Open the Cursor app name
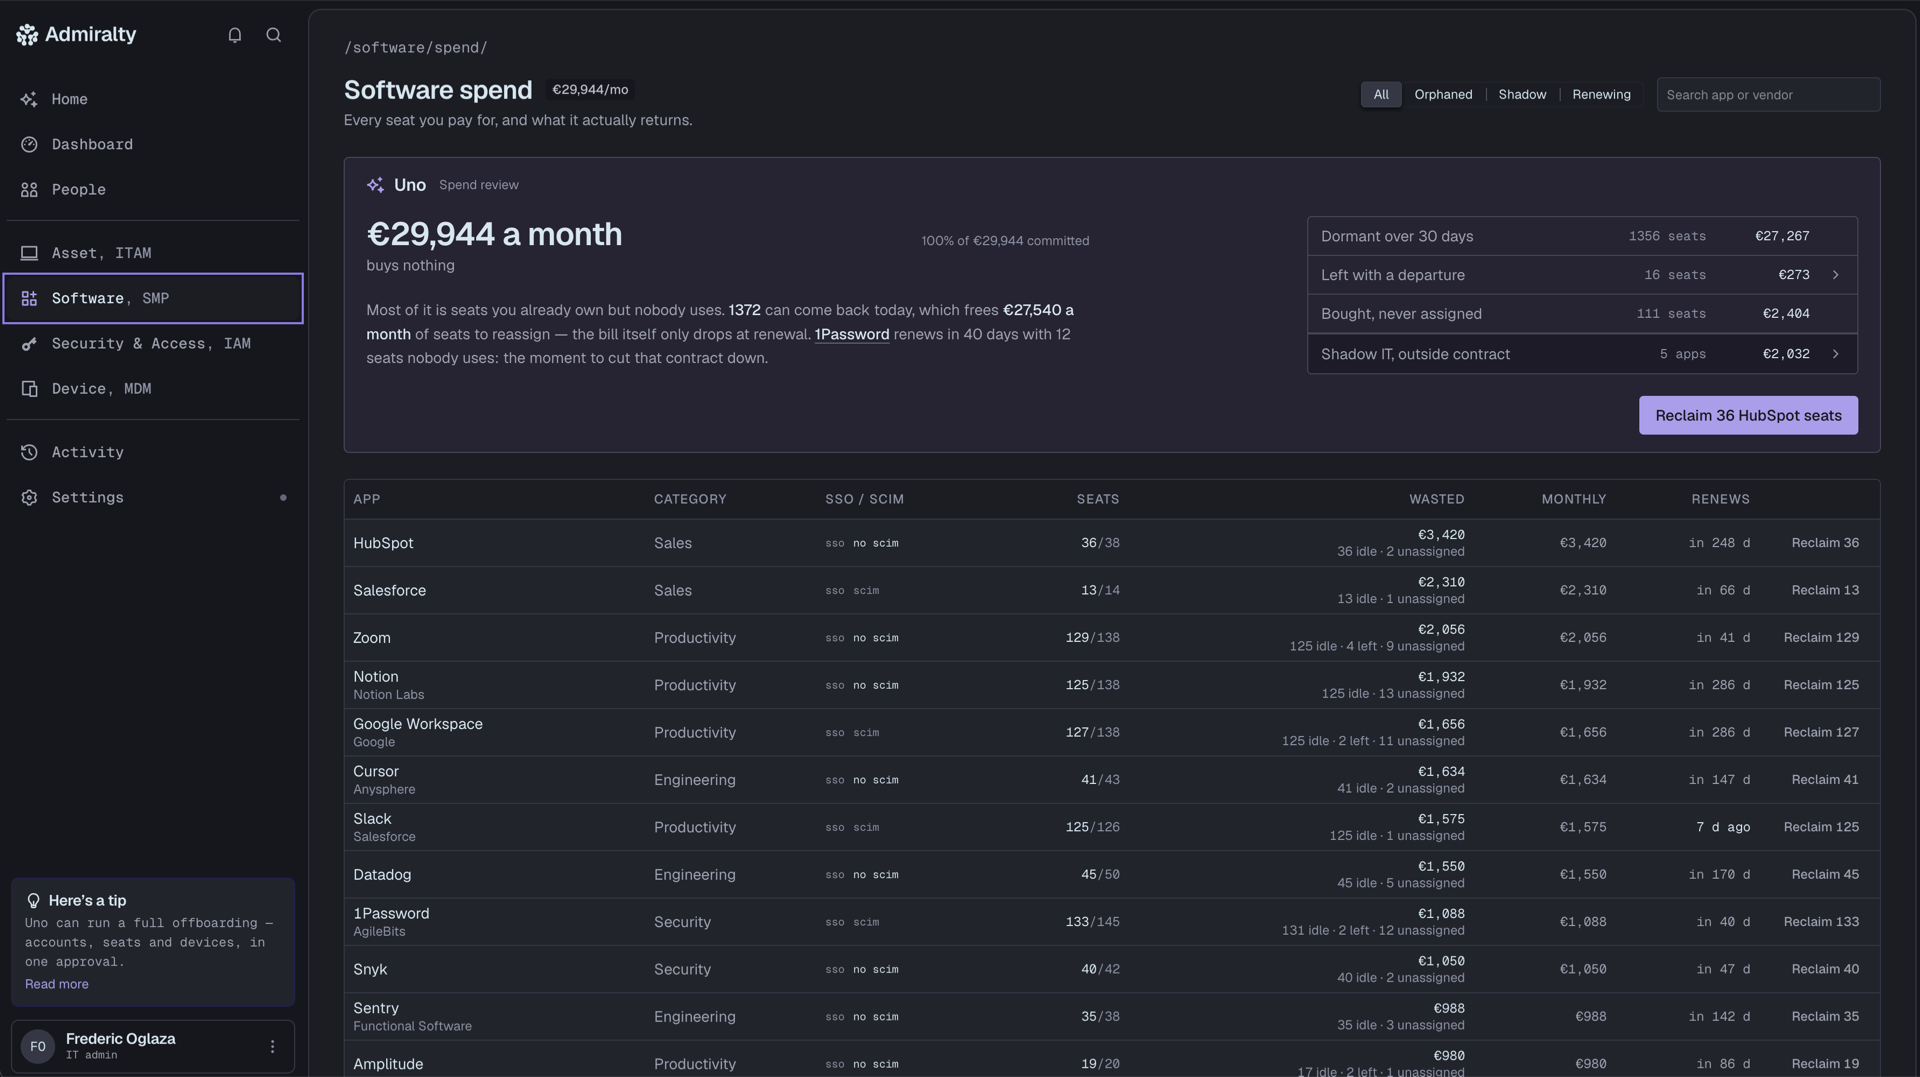The image size is (1920, 1077). [376, 771]
